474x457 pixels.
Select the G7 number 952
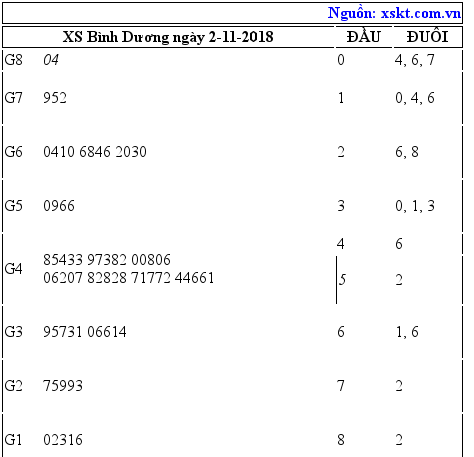(x=55, y=98)
